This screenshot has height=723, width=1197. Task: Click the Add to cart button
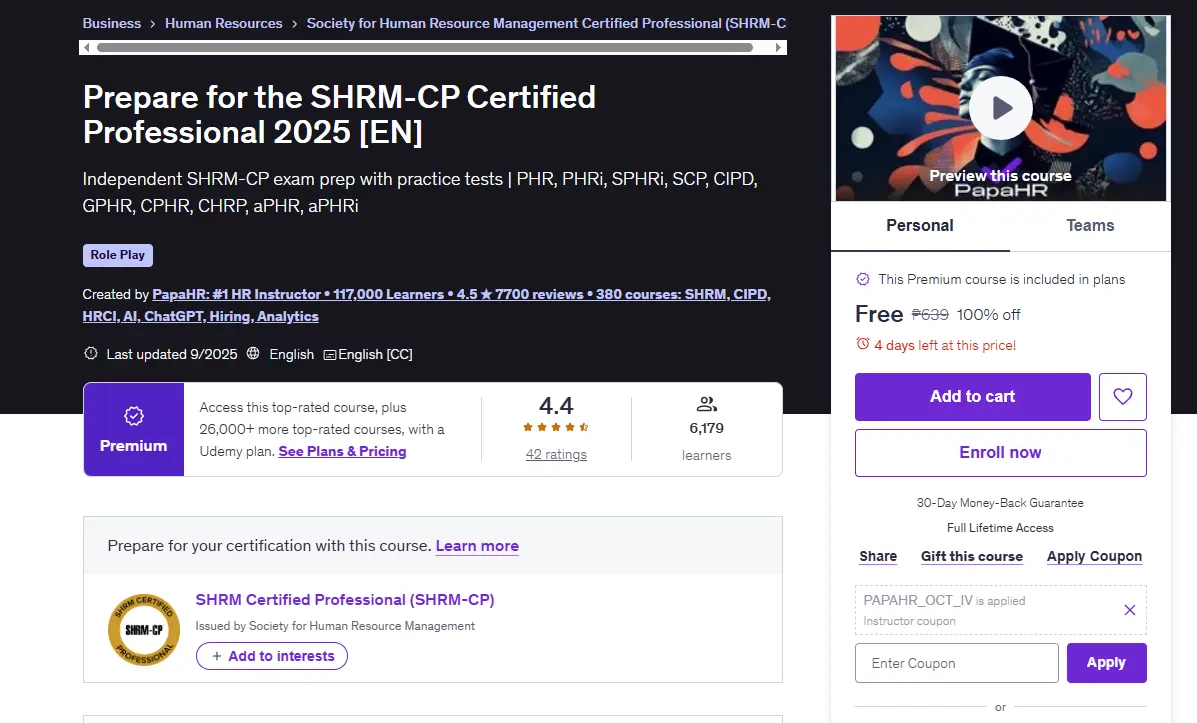point(973,397)
